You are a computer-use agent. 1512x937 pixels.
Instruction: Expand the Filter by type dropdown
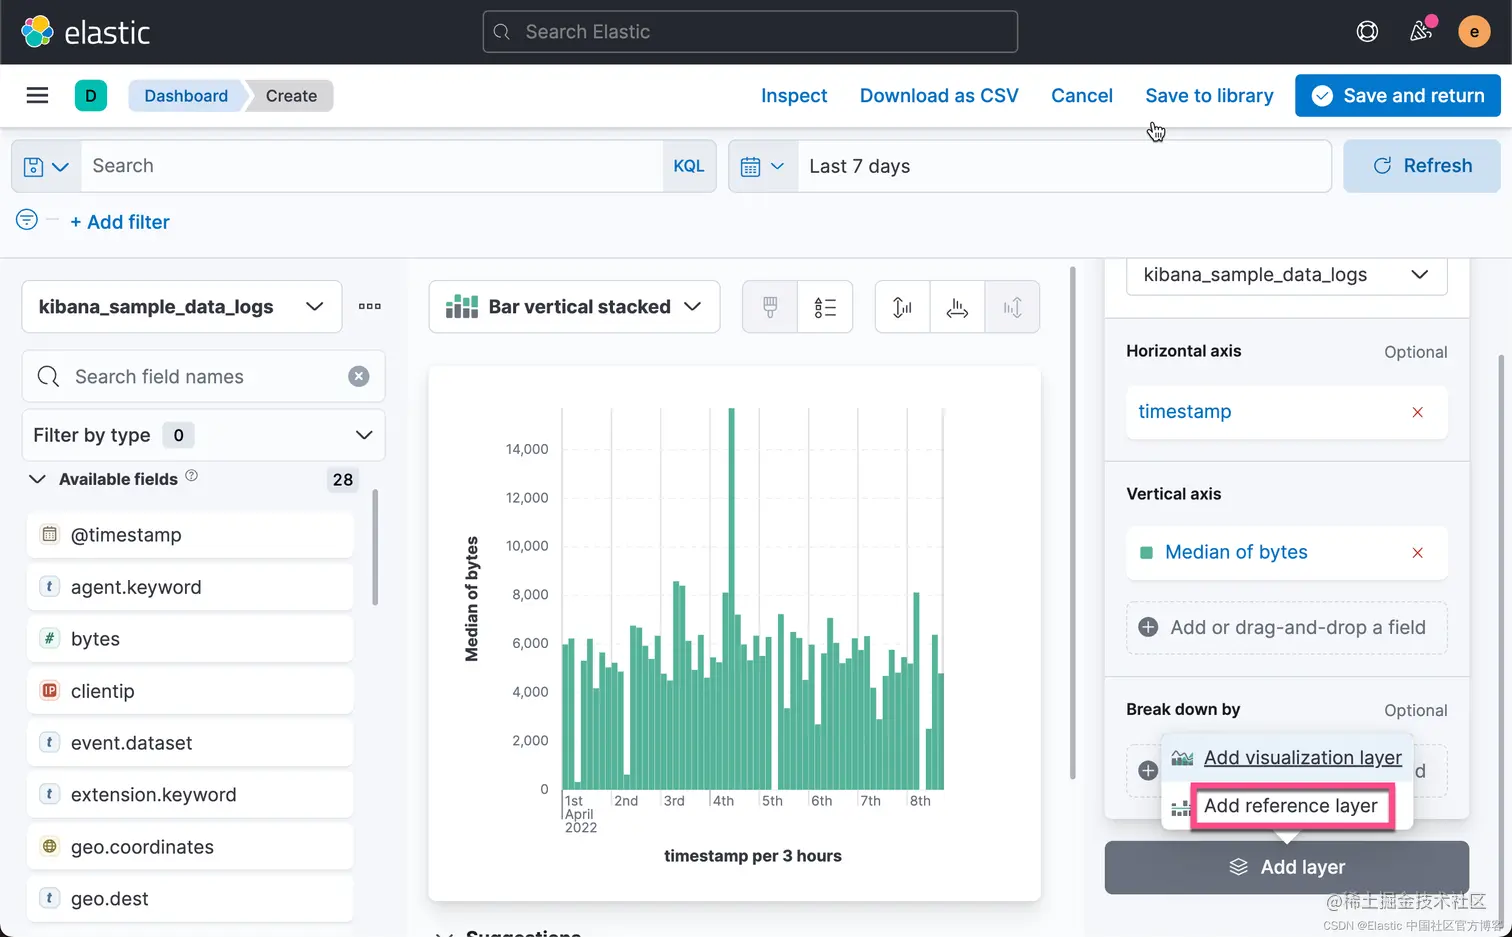(x=203, y=435)
